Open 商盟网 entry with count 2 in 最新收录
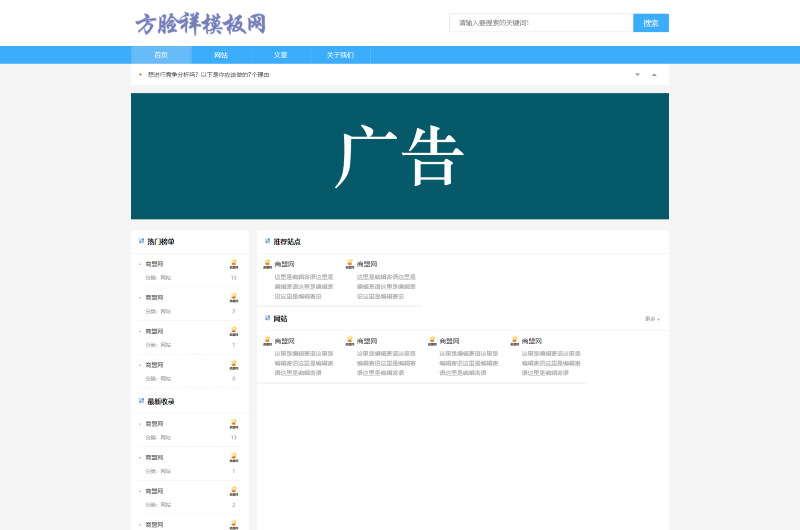 click(x=155, y=491)
